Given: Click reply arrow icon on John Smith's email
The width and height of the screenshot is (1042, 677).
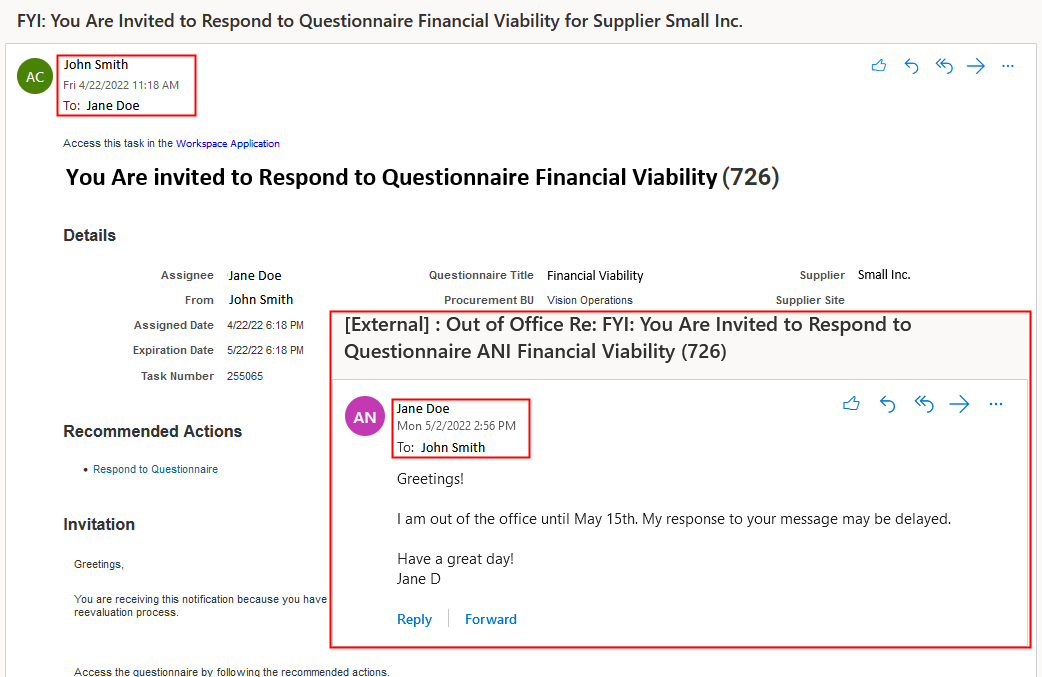Looking at the screenshot, I should [x=911, y=66].
